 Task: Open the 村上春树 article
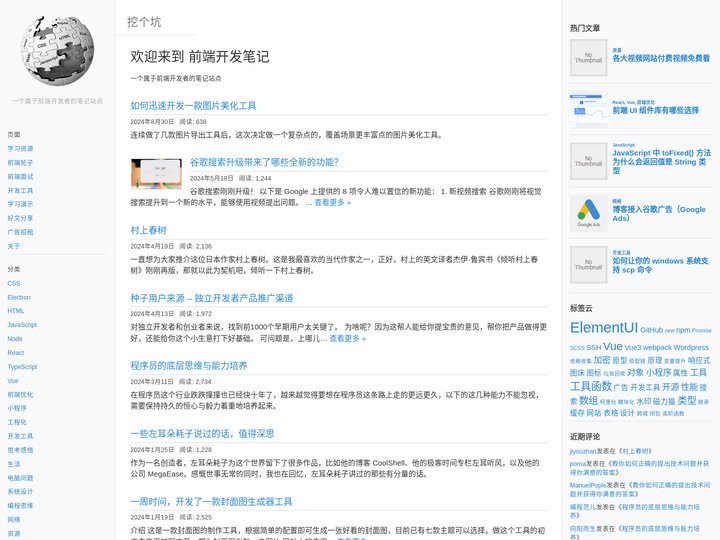148,230
